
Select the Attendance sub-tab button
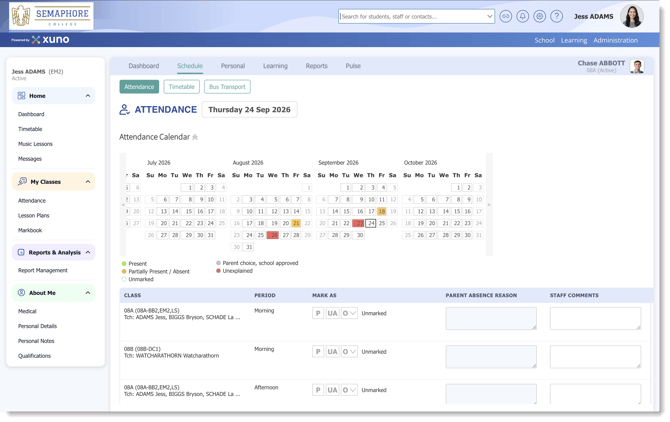click(x=139, y=87)
